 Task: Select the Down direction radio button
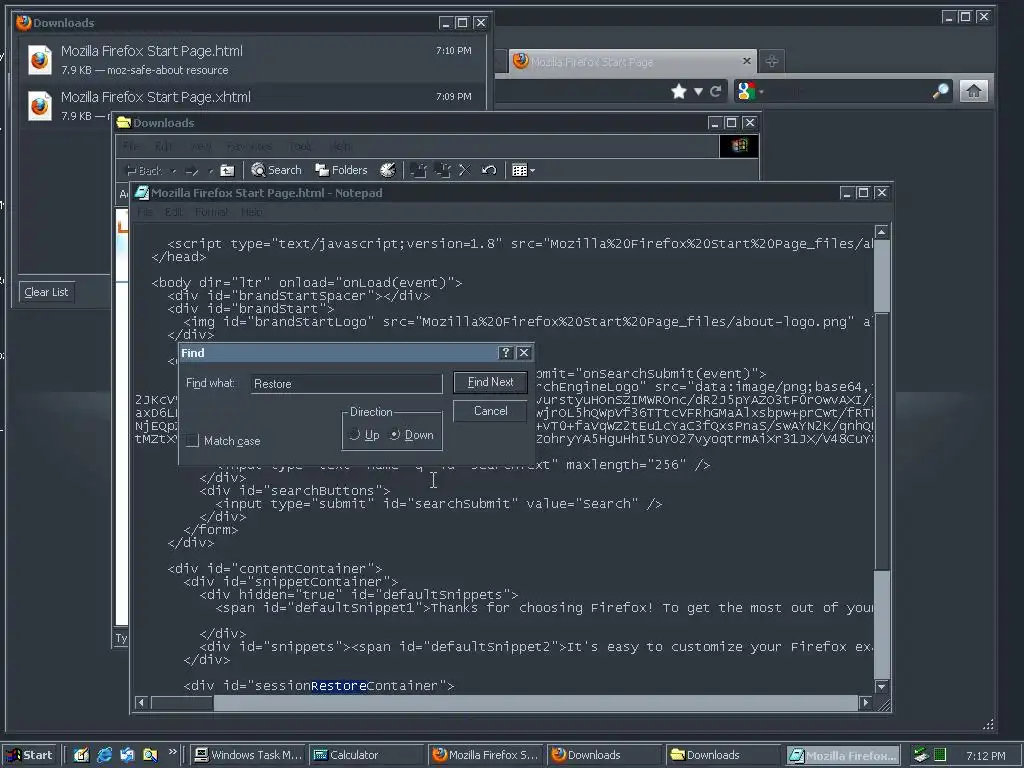(395, 435)
